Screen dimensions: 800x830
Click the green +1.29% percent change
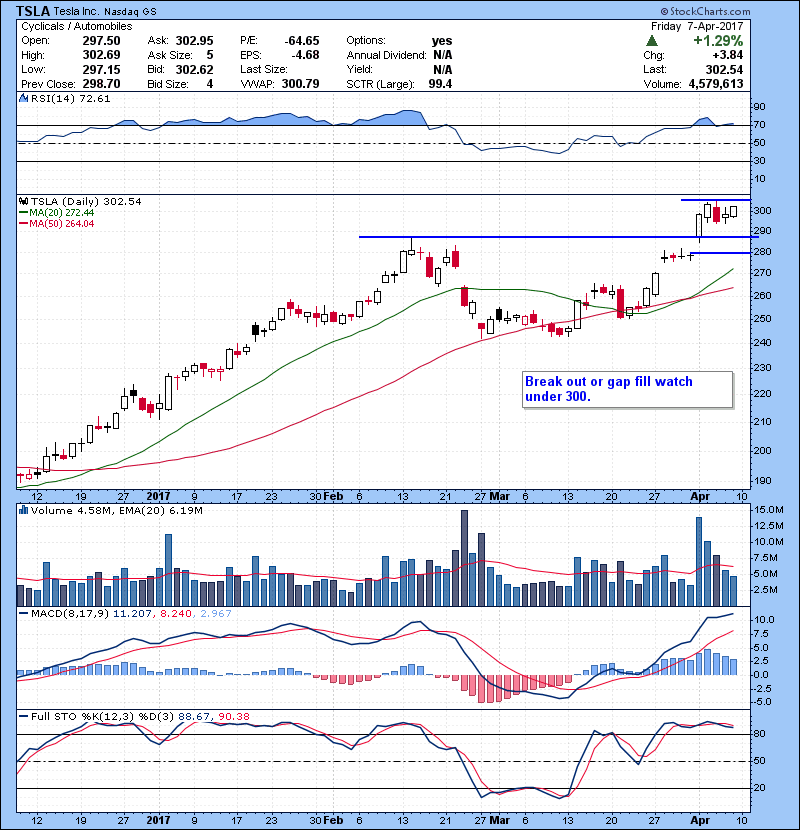point(718,41)
